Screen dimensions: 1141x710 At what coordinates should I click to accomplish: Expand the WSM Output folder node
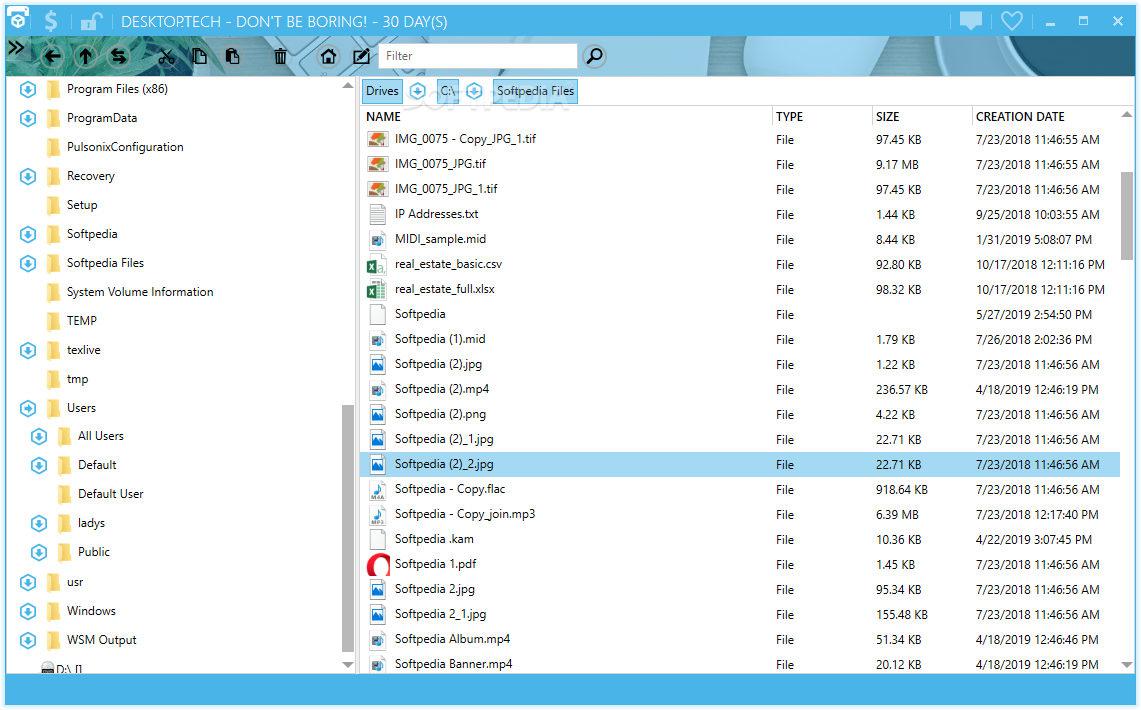(28, 641)
